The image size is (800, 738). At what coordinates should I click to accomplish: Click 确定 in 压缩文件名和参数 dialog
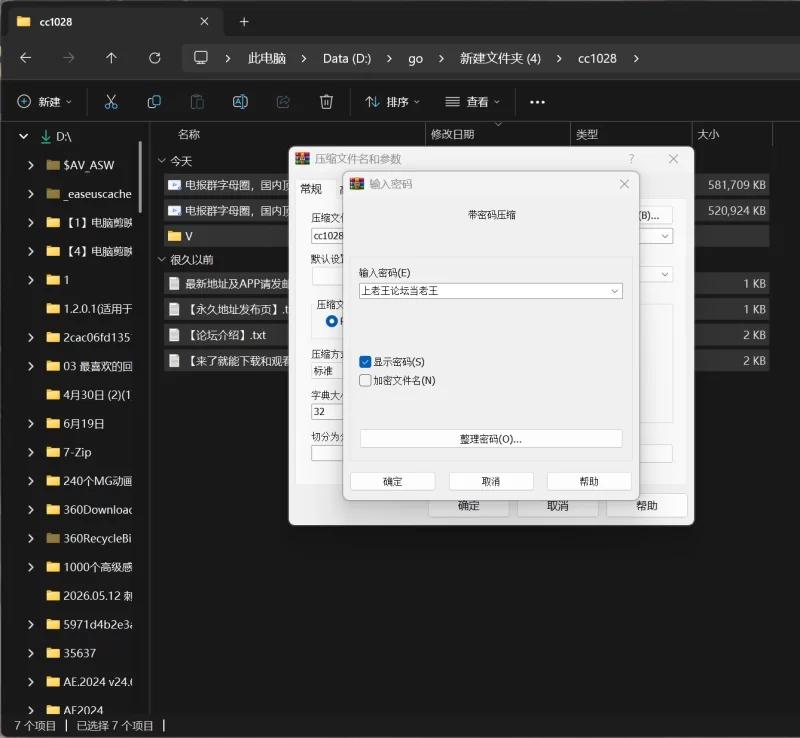[468, 507]
